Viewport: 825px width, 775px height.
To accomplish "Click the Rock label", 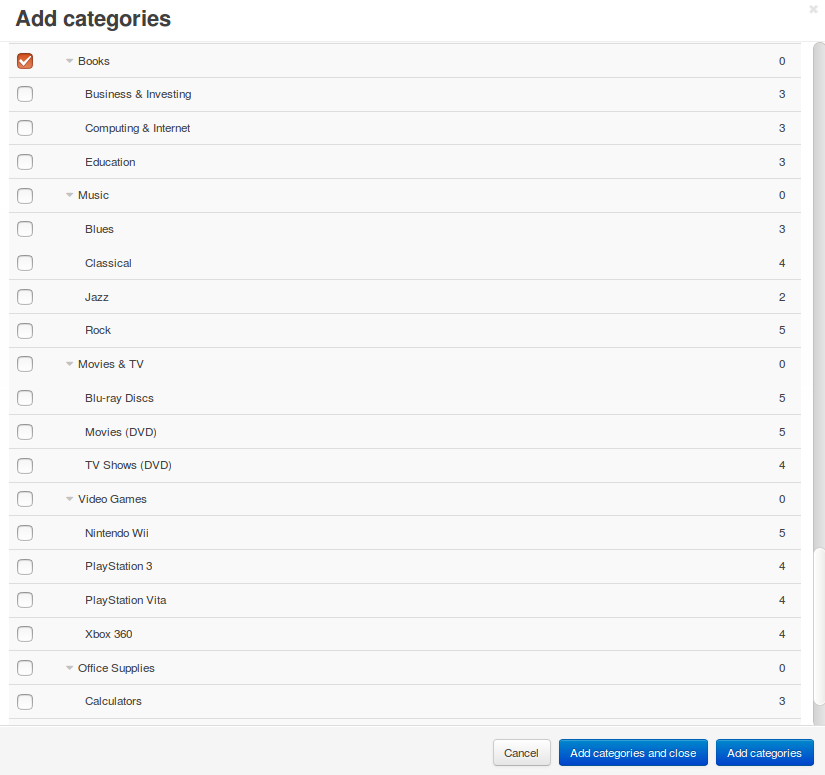I will click(x=98, y=330).
